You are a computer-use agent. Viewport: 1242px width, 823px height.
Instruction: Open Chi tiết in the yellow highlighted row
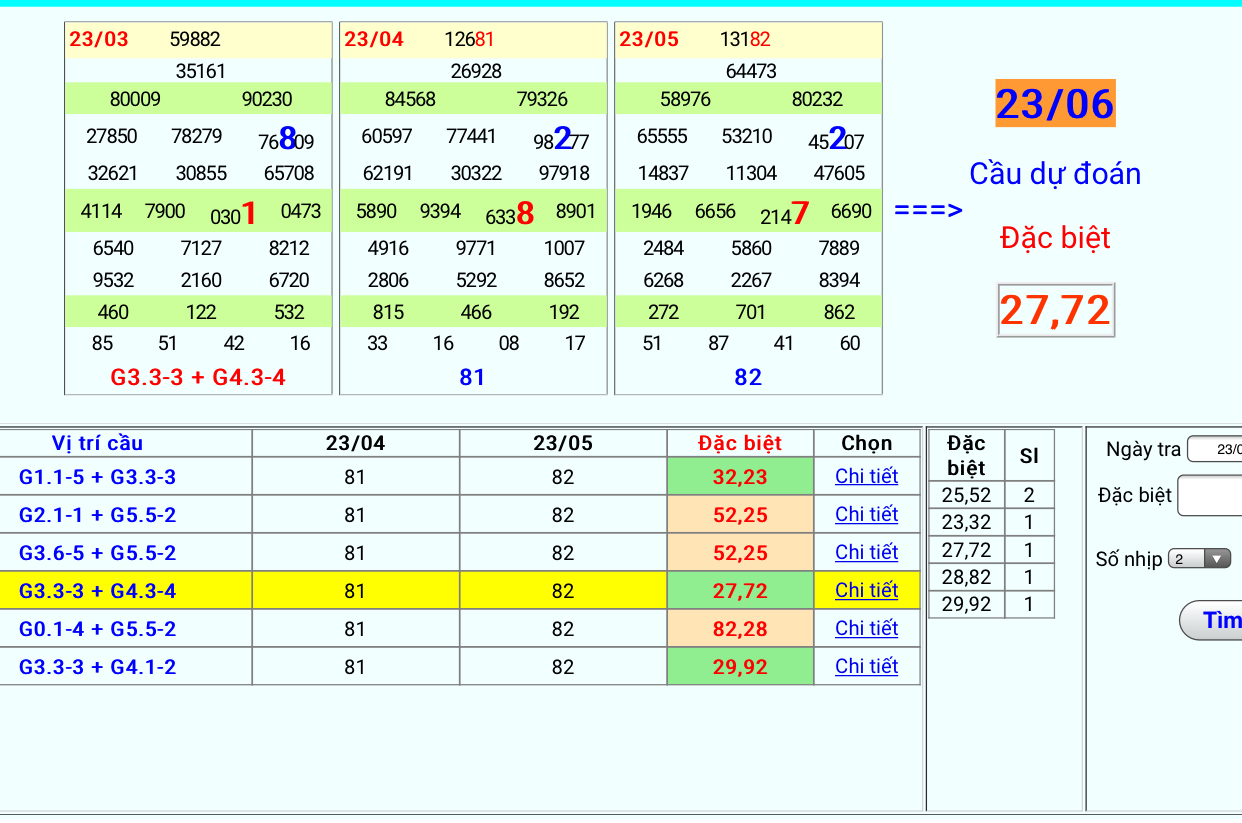[866, 591]
